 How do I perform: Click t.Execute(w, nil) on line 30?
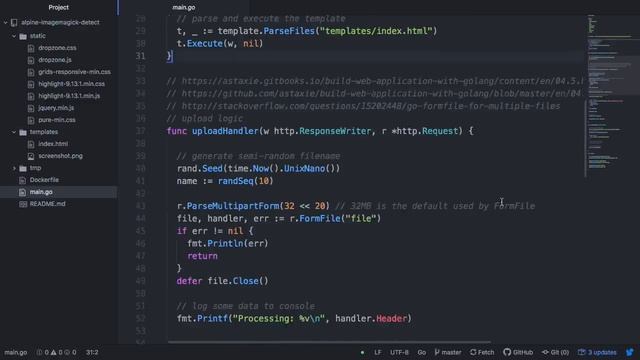coord(220,43)
